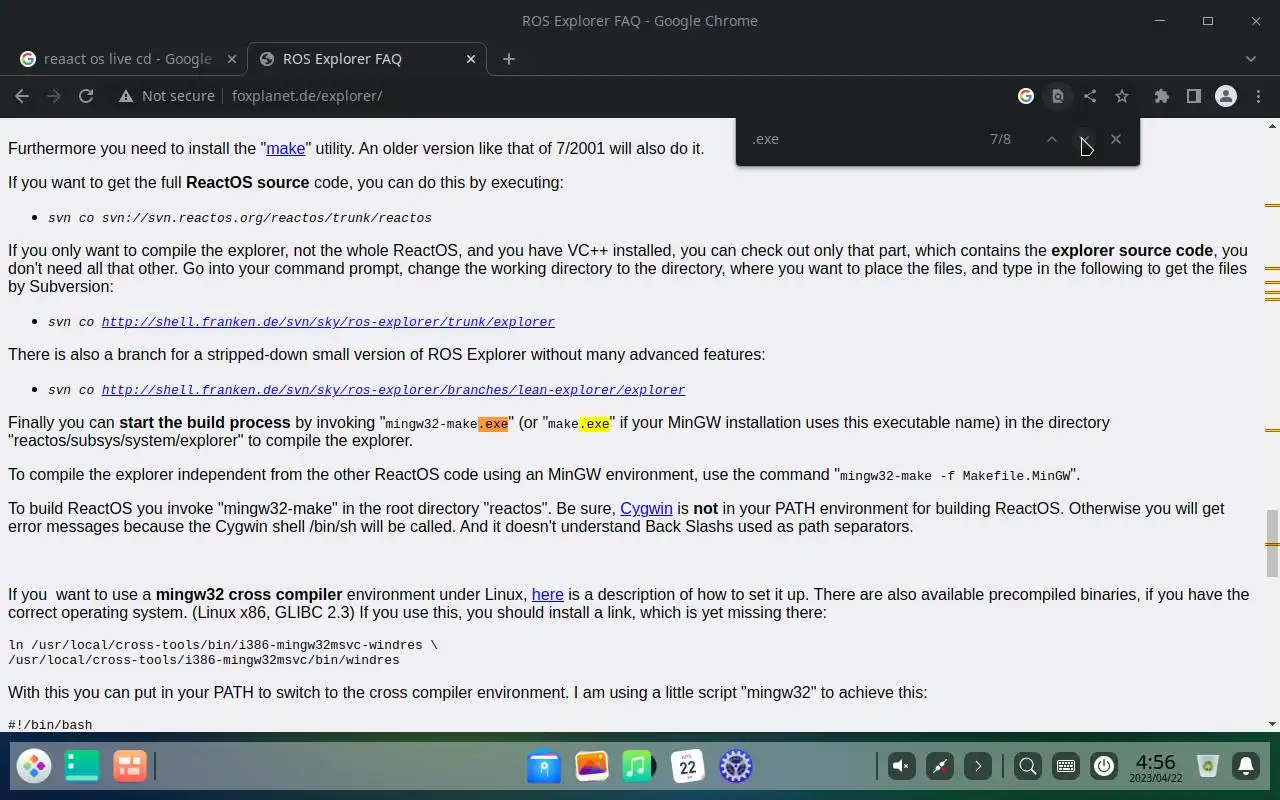This screenshot has height=800, width=1280.
Task: Click the orange highlighted '.exe' match
Action: click(493, 424)
